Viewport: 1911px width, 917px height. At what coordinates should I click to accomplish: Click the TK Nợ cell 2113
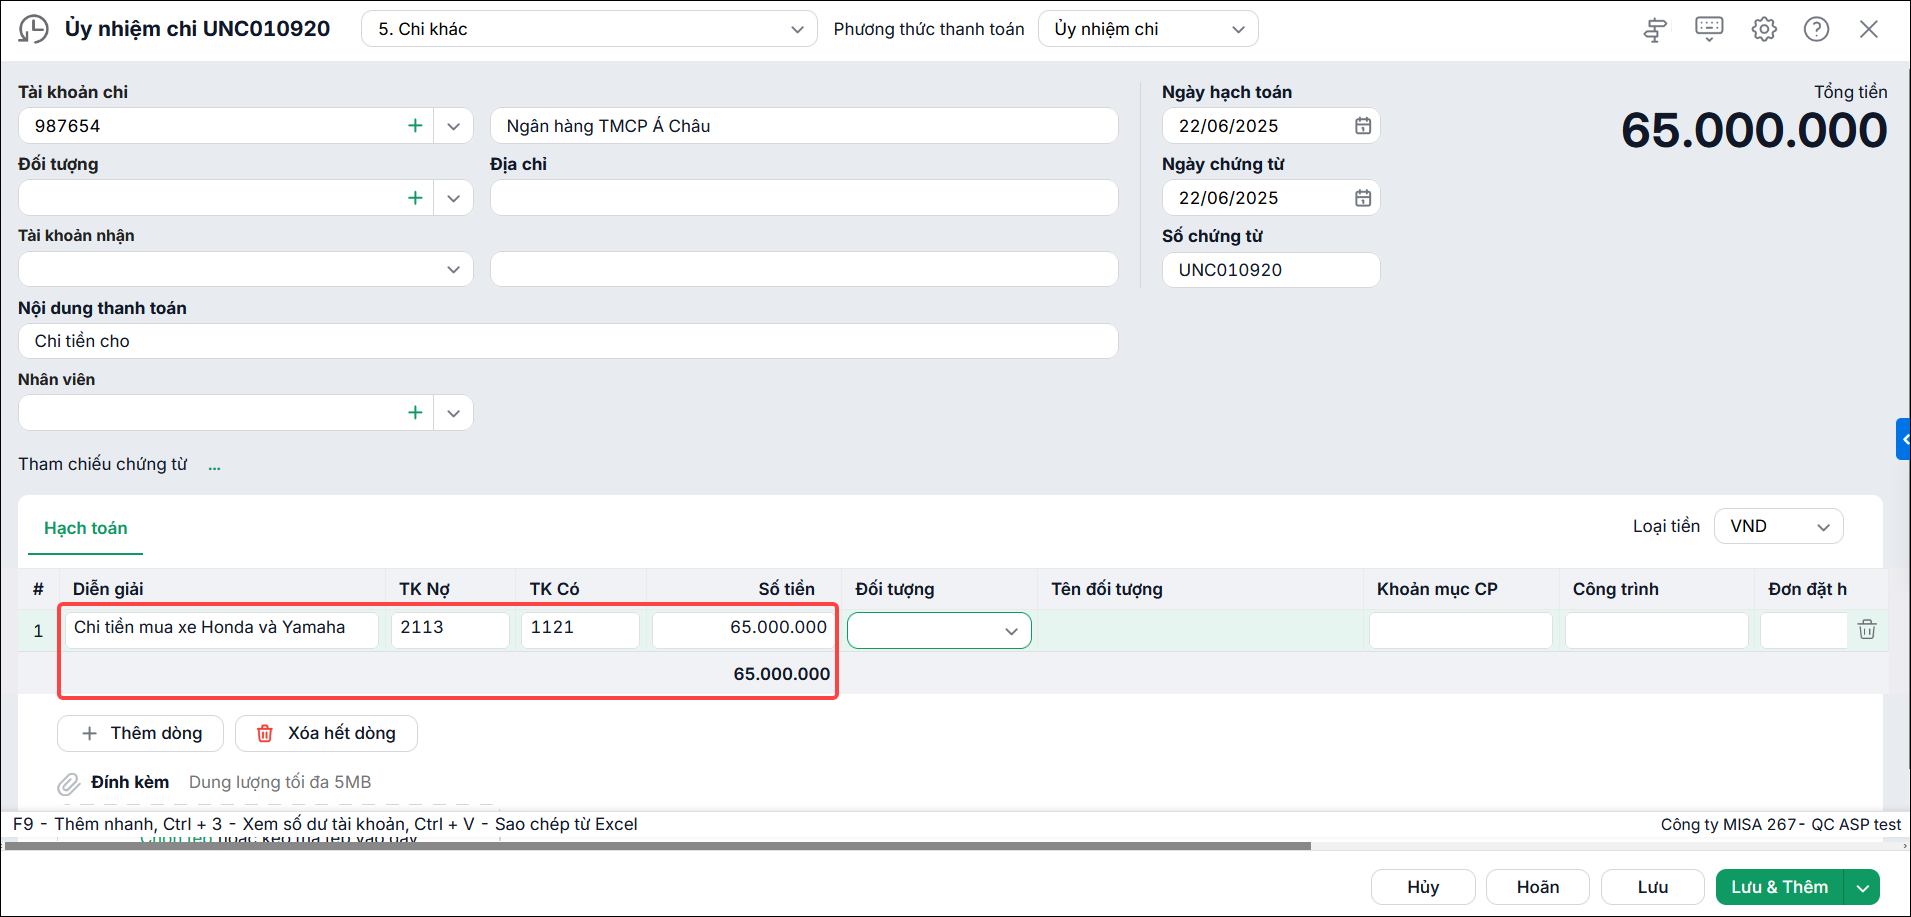450,629
